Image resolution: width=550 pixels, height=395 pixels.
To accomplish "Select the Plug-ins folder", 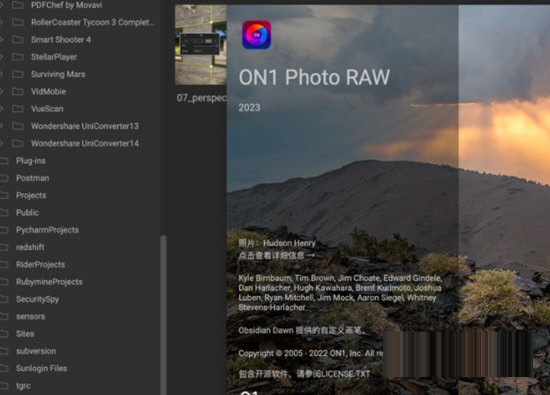I will [x=31, y=161].
